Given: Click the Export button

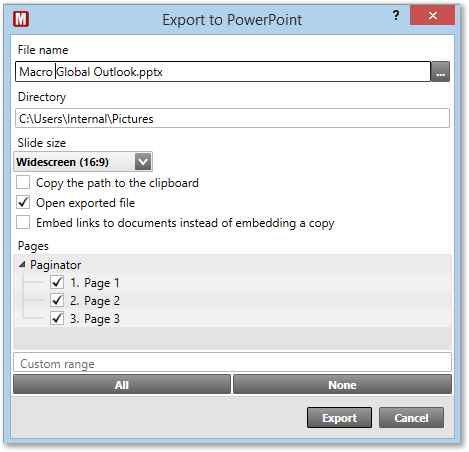Looking at the screenshot, I should click(339, 417).
